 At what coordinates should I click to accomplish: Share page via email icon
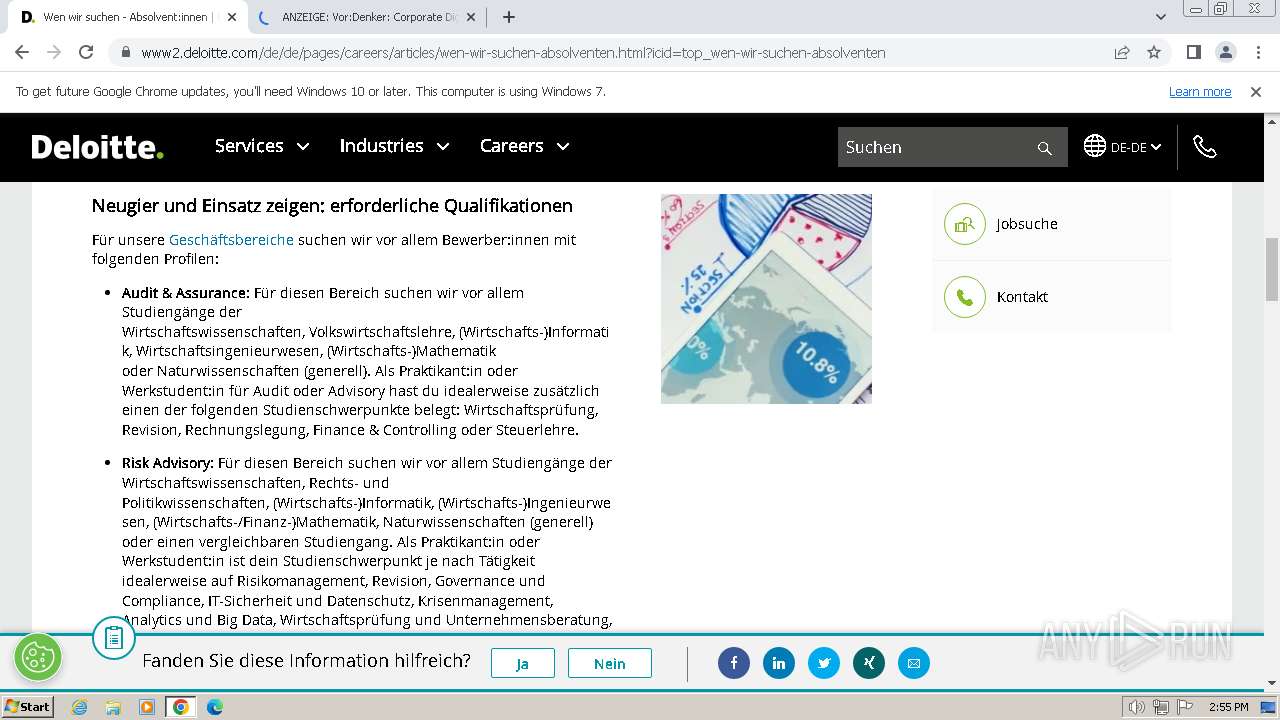click(x=914, y=663)
